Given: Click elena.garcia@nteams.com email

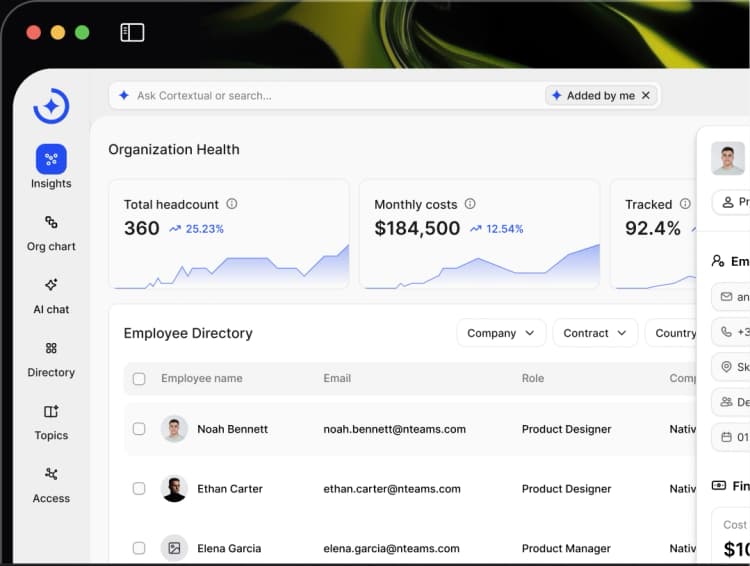Looking at the screenshot, I should pos(392,548).
